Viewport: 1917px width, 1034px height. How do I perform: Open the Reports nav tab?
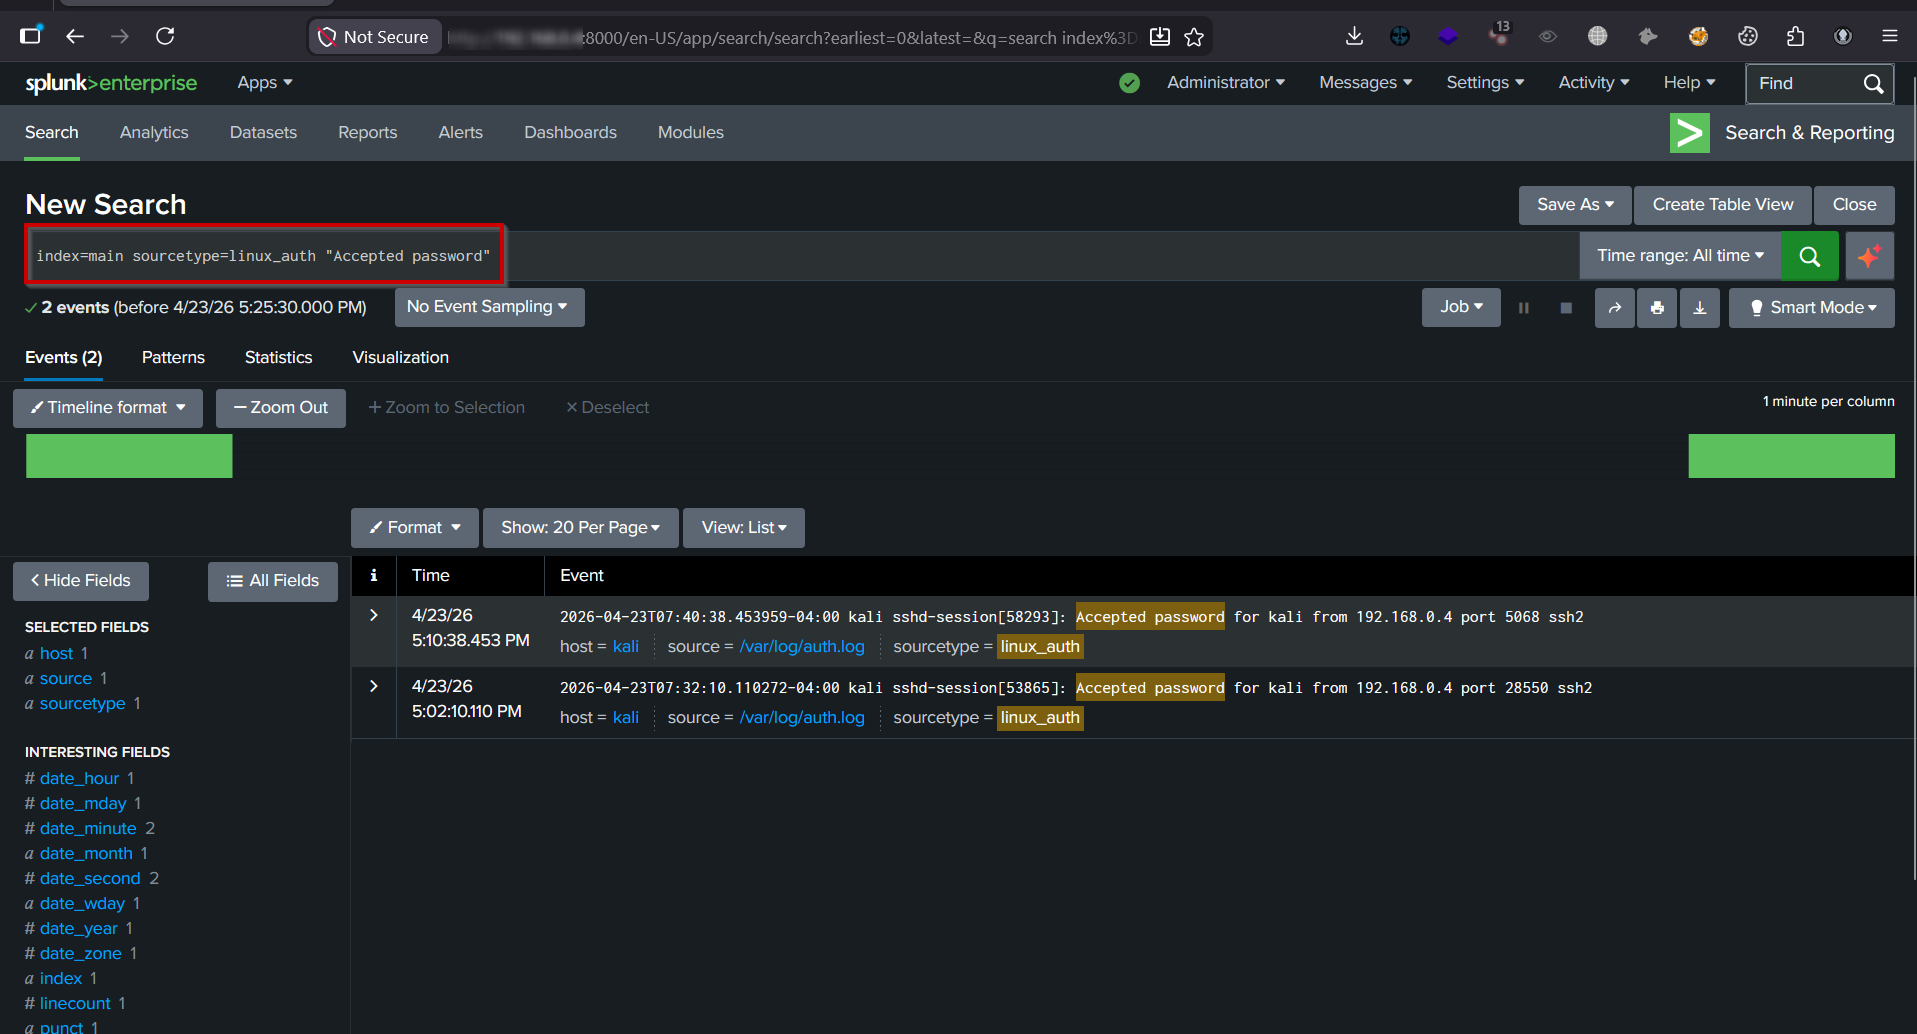pyautogui.click(x=368, y=133)
